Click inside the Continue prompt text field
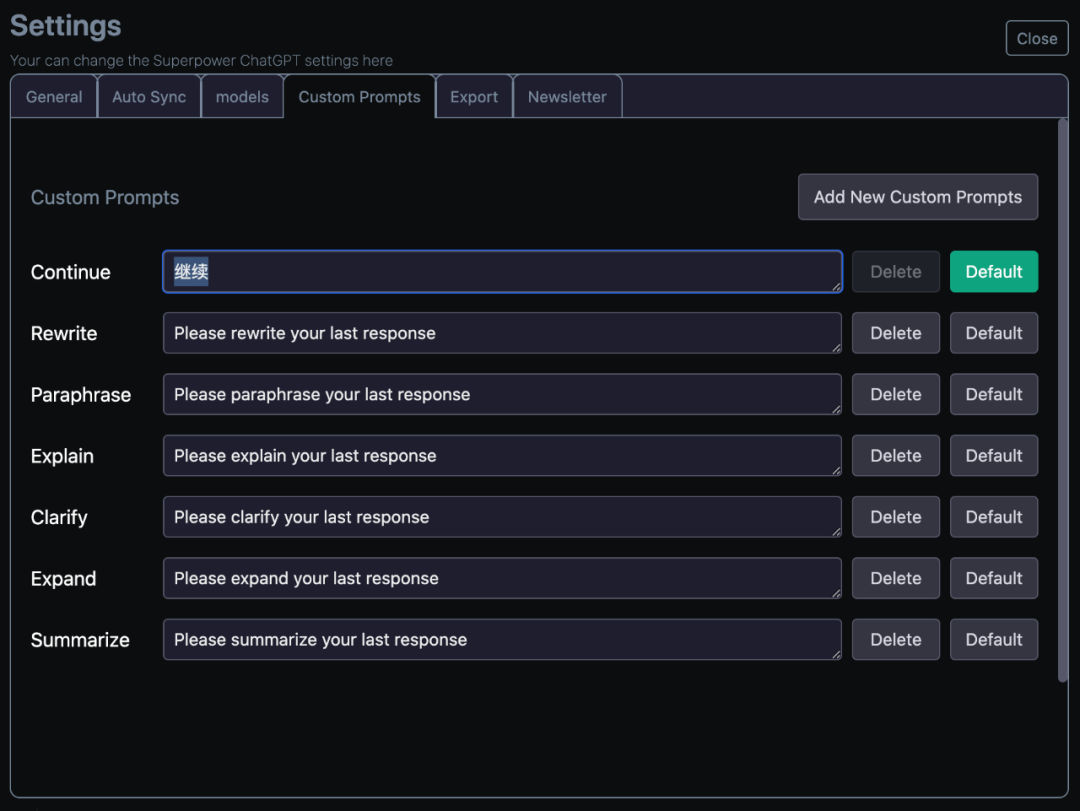 pyautogui.click(x=500, y=272)
